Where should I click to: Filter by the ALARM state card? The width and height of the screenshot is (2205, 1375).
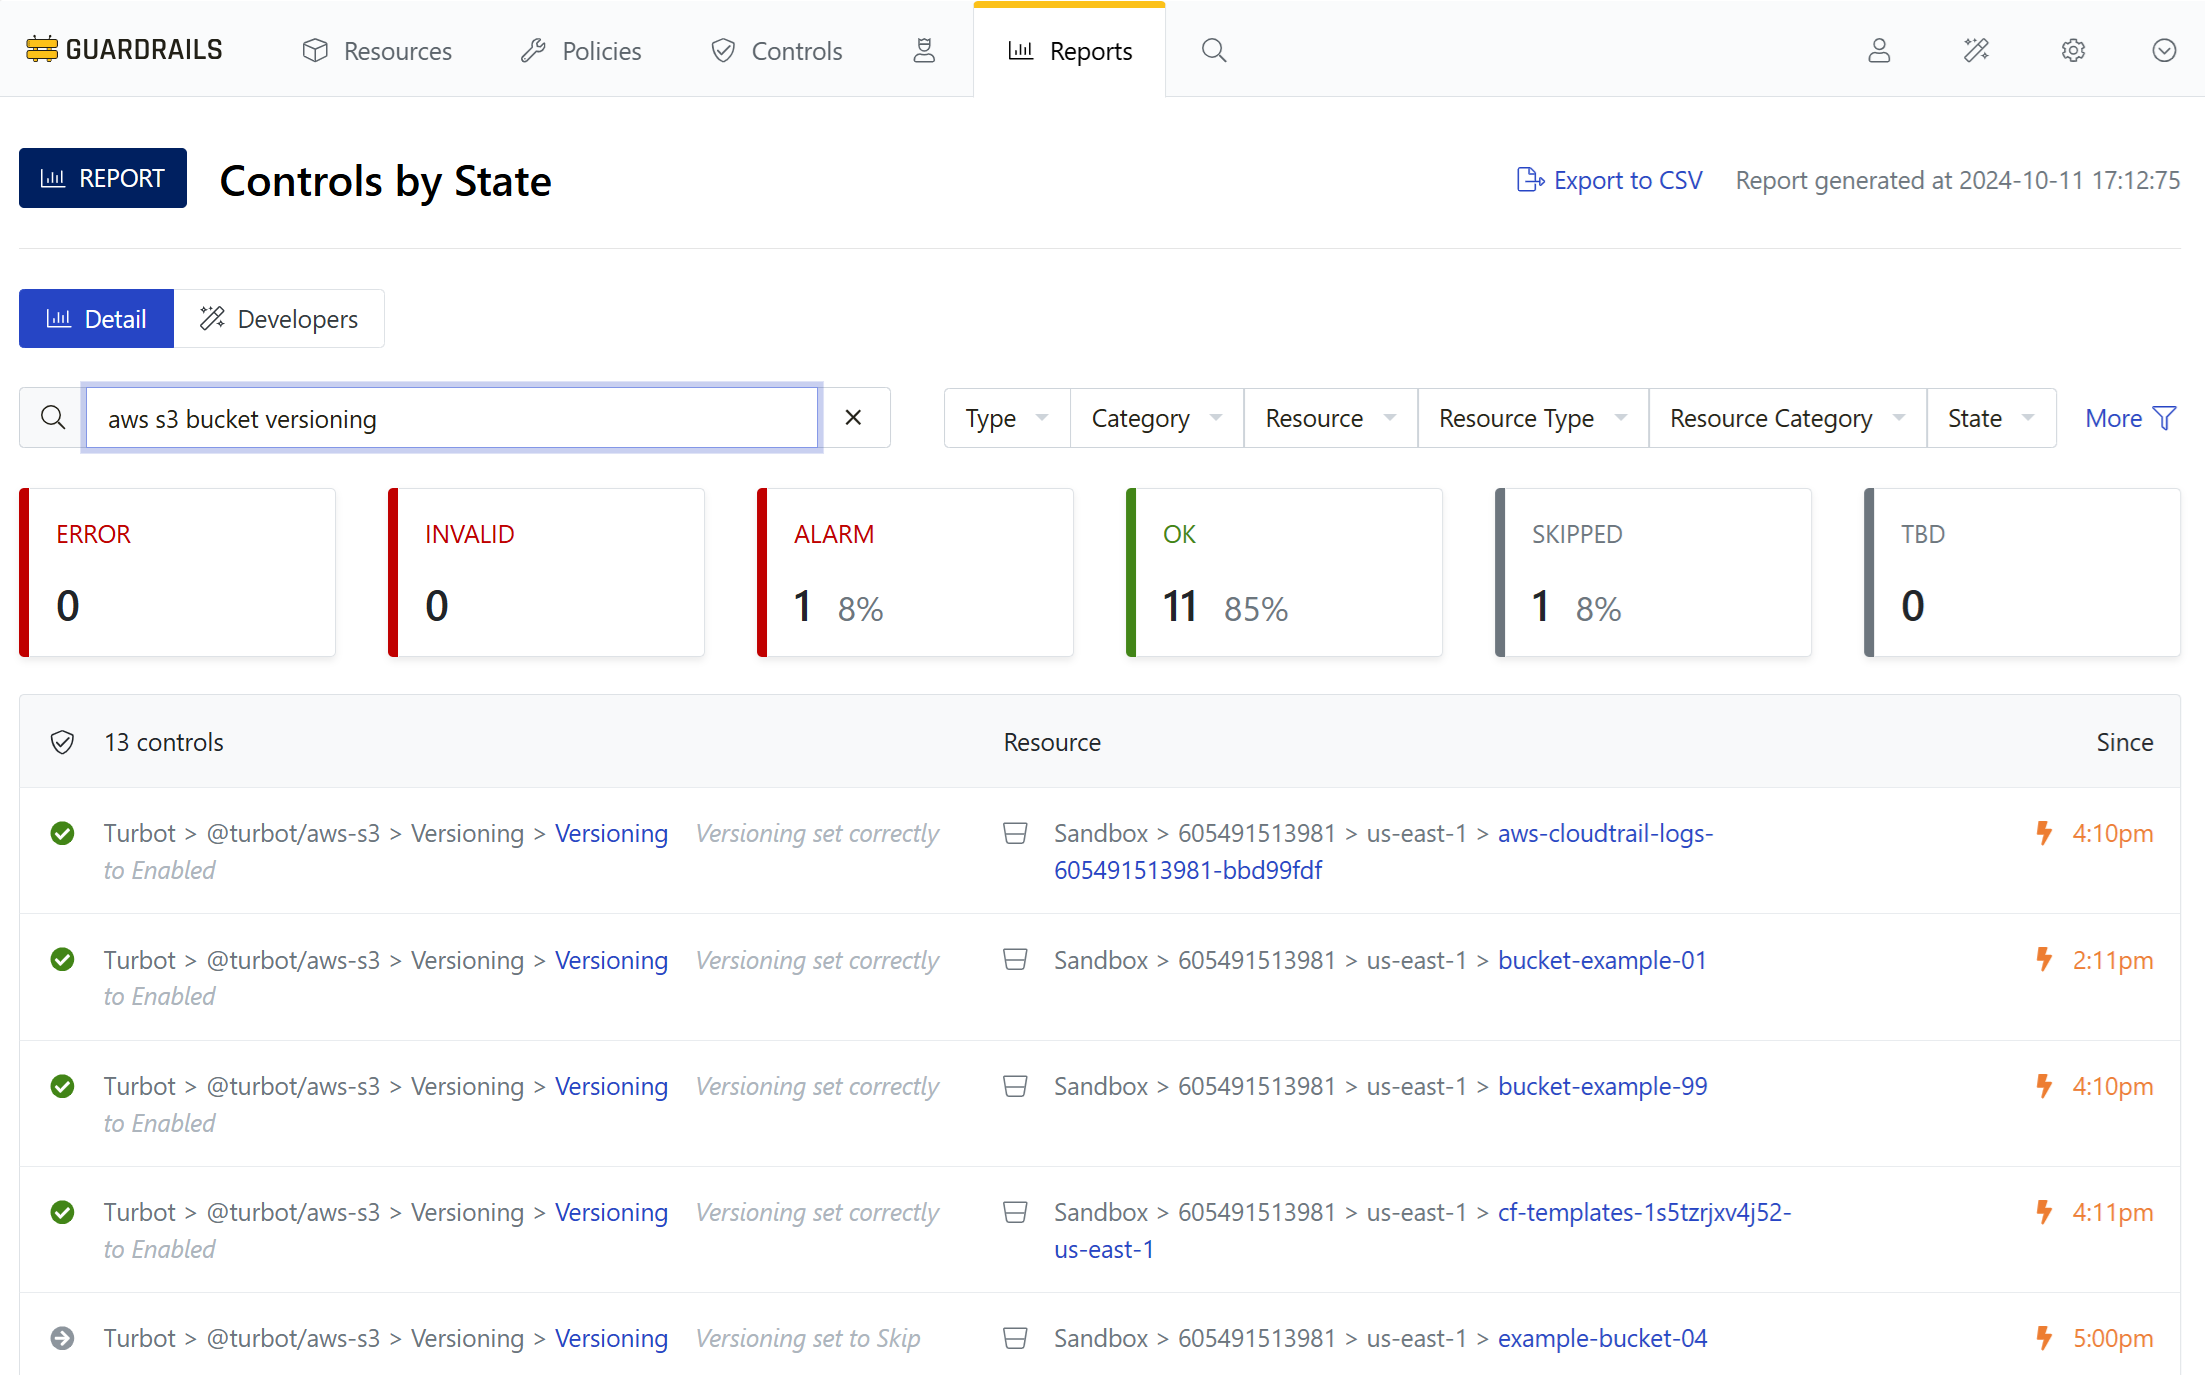[x=915, y=572]
